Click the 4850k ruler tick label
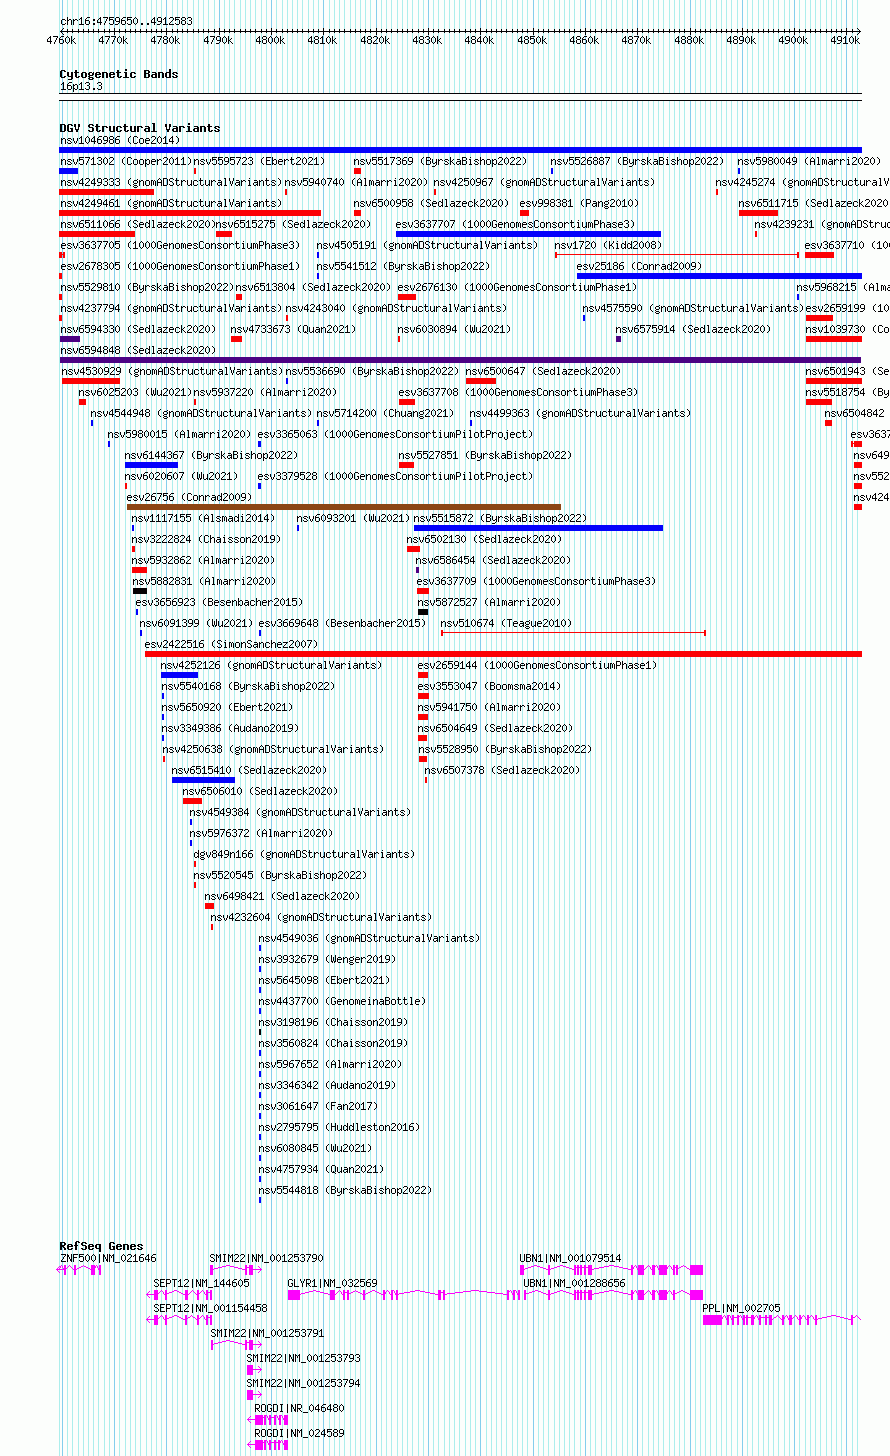This screenshot has height=1456, width=890. click(x=532, y=41)
